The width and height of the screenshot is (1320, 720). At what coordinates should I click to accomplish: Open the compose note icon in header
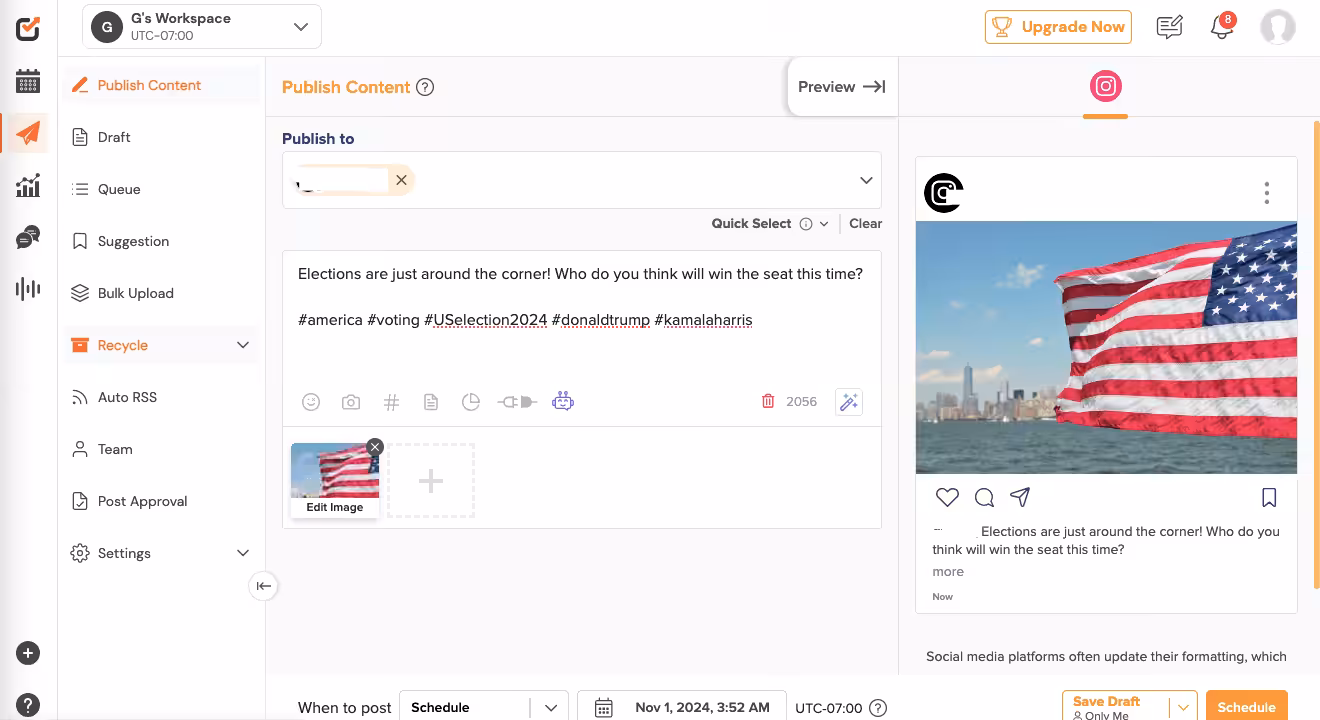tap(1169, 28)
